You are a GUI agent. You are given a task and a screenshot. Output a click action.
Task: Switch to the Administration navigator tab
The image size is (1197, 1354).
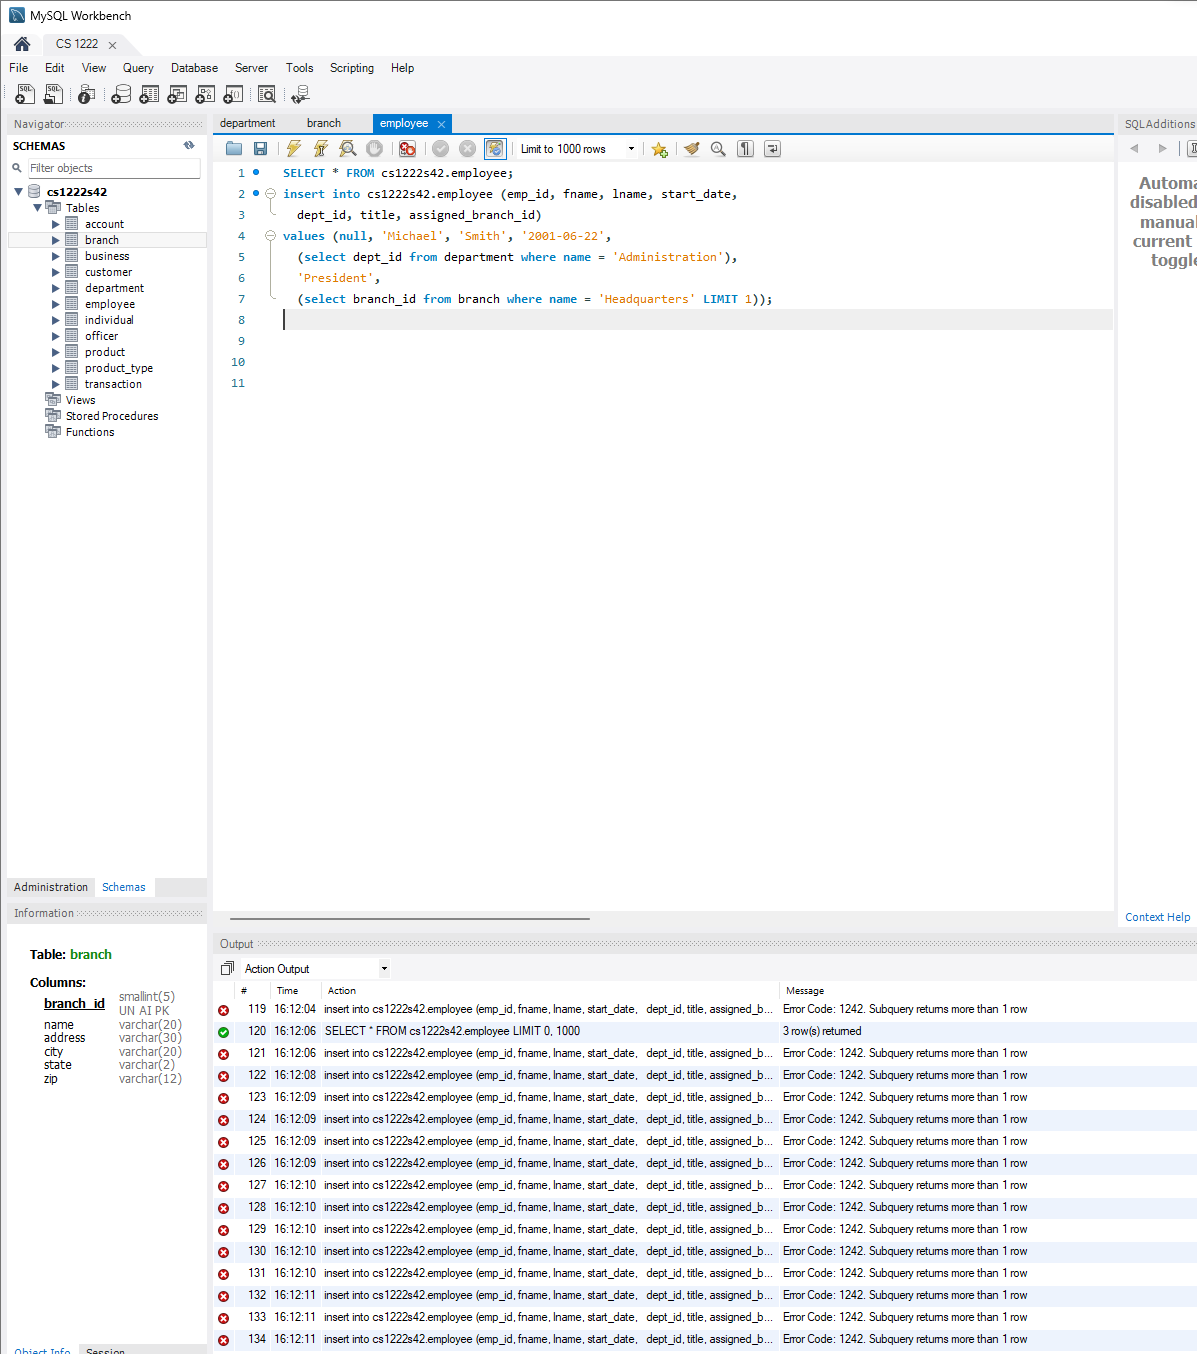51,887
